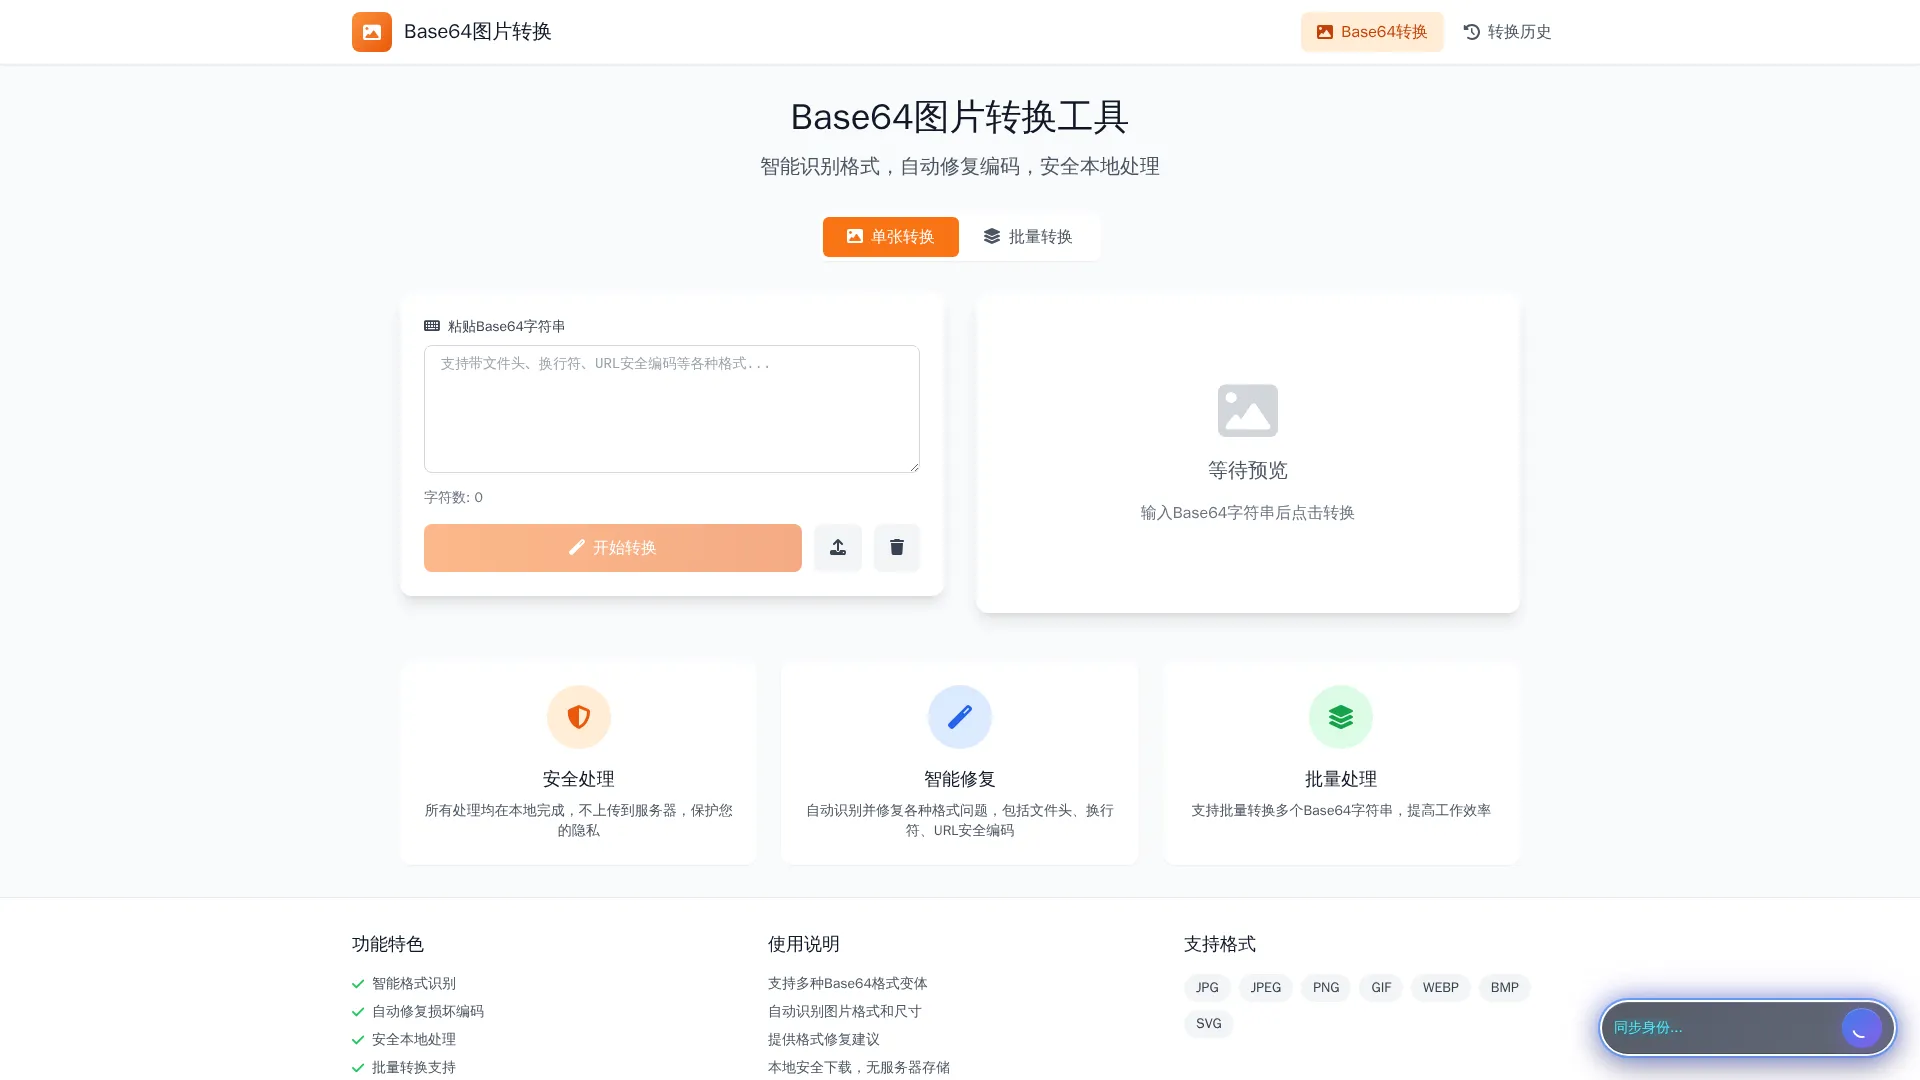
Task: Click the image placeholder icon in preview area
Action: tap(1247, 409)
